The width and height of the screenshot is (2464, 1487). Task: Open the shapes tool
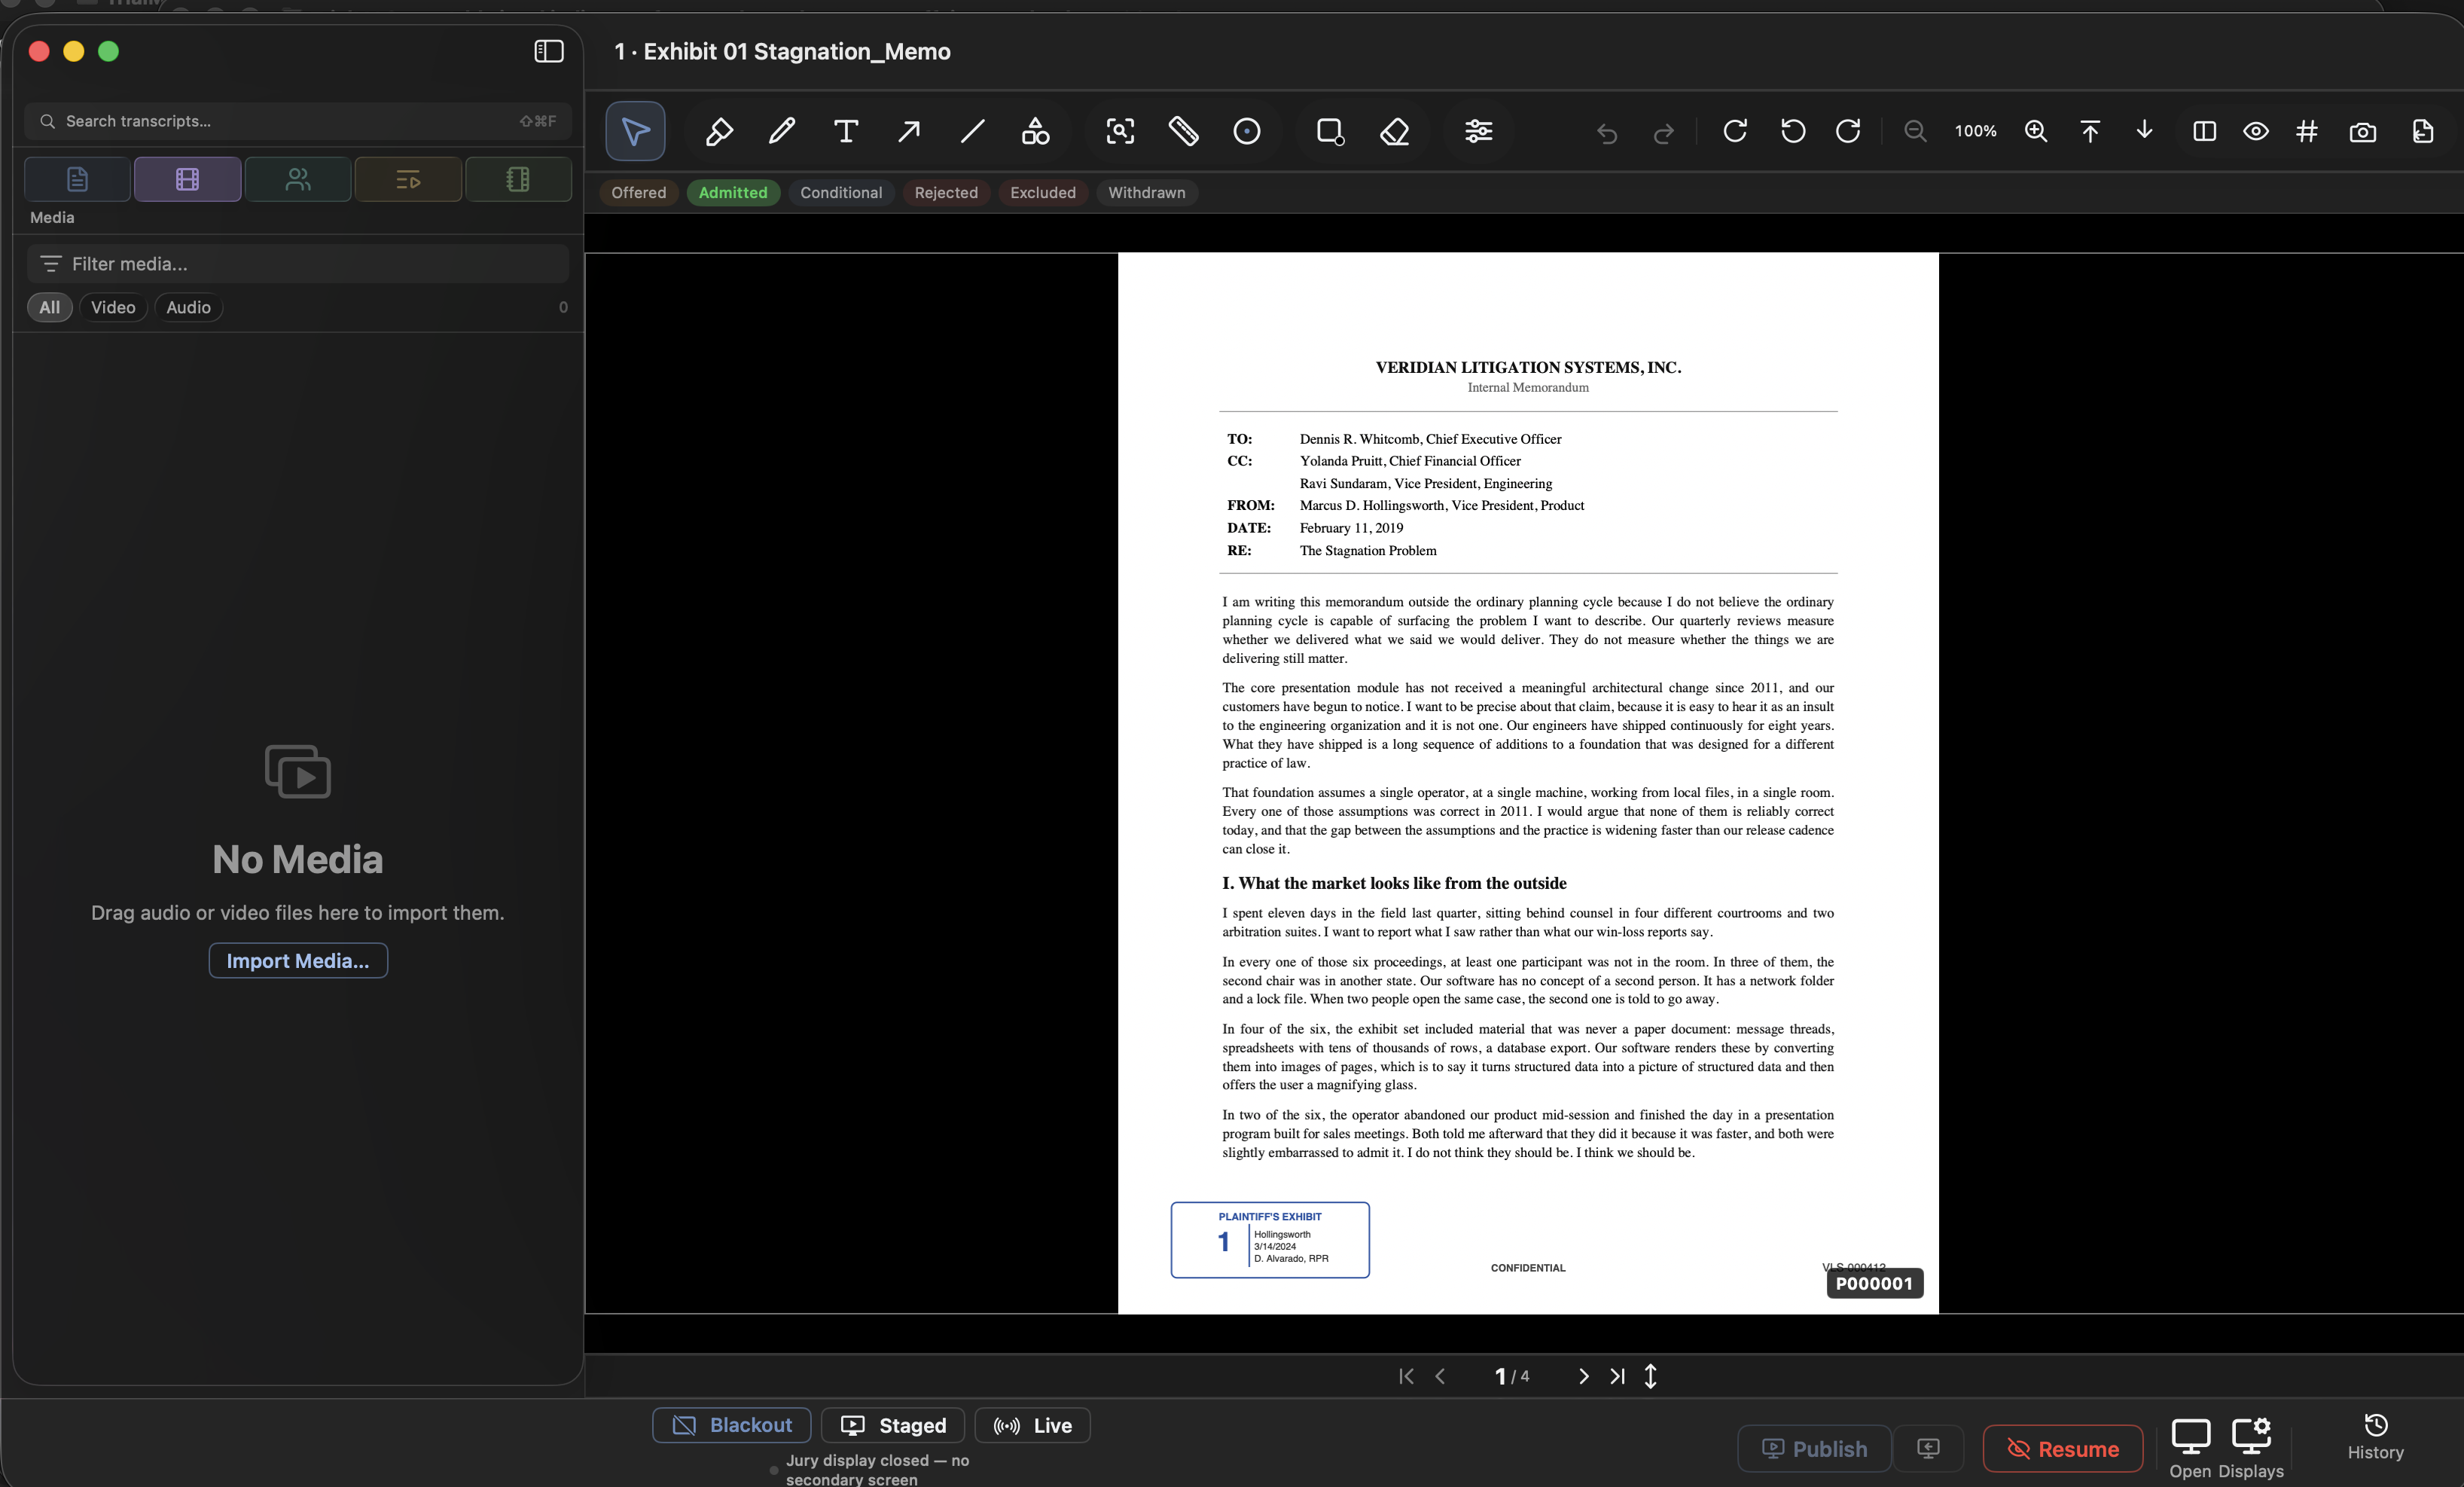(1035, 131)
